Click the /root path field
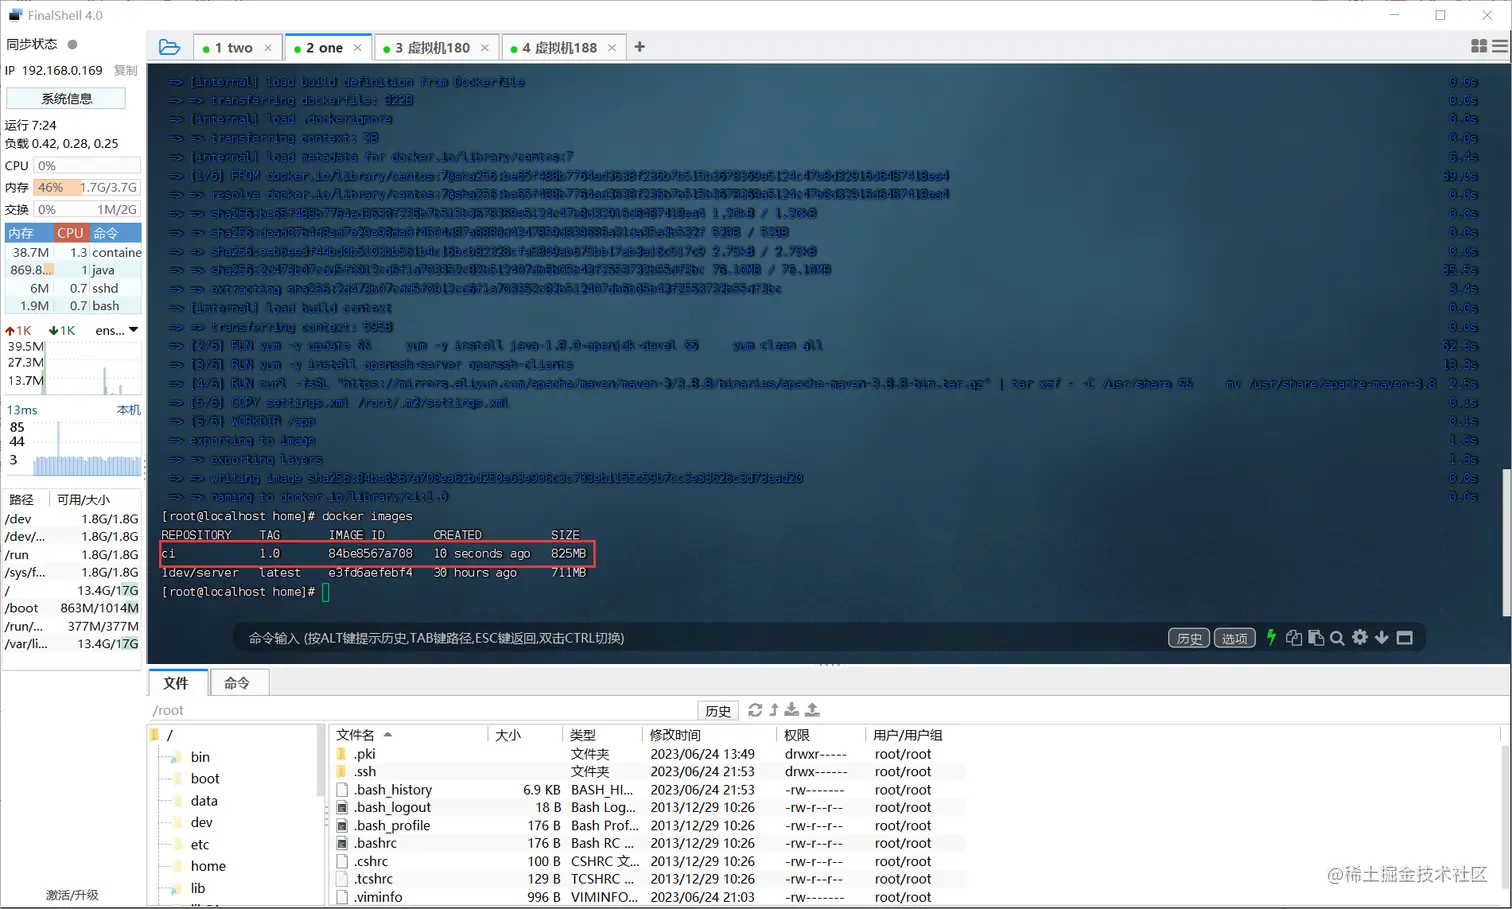The height and width of the screenshot is (909, 1512). 422,710
